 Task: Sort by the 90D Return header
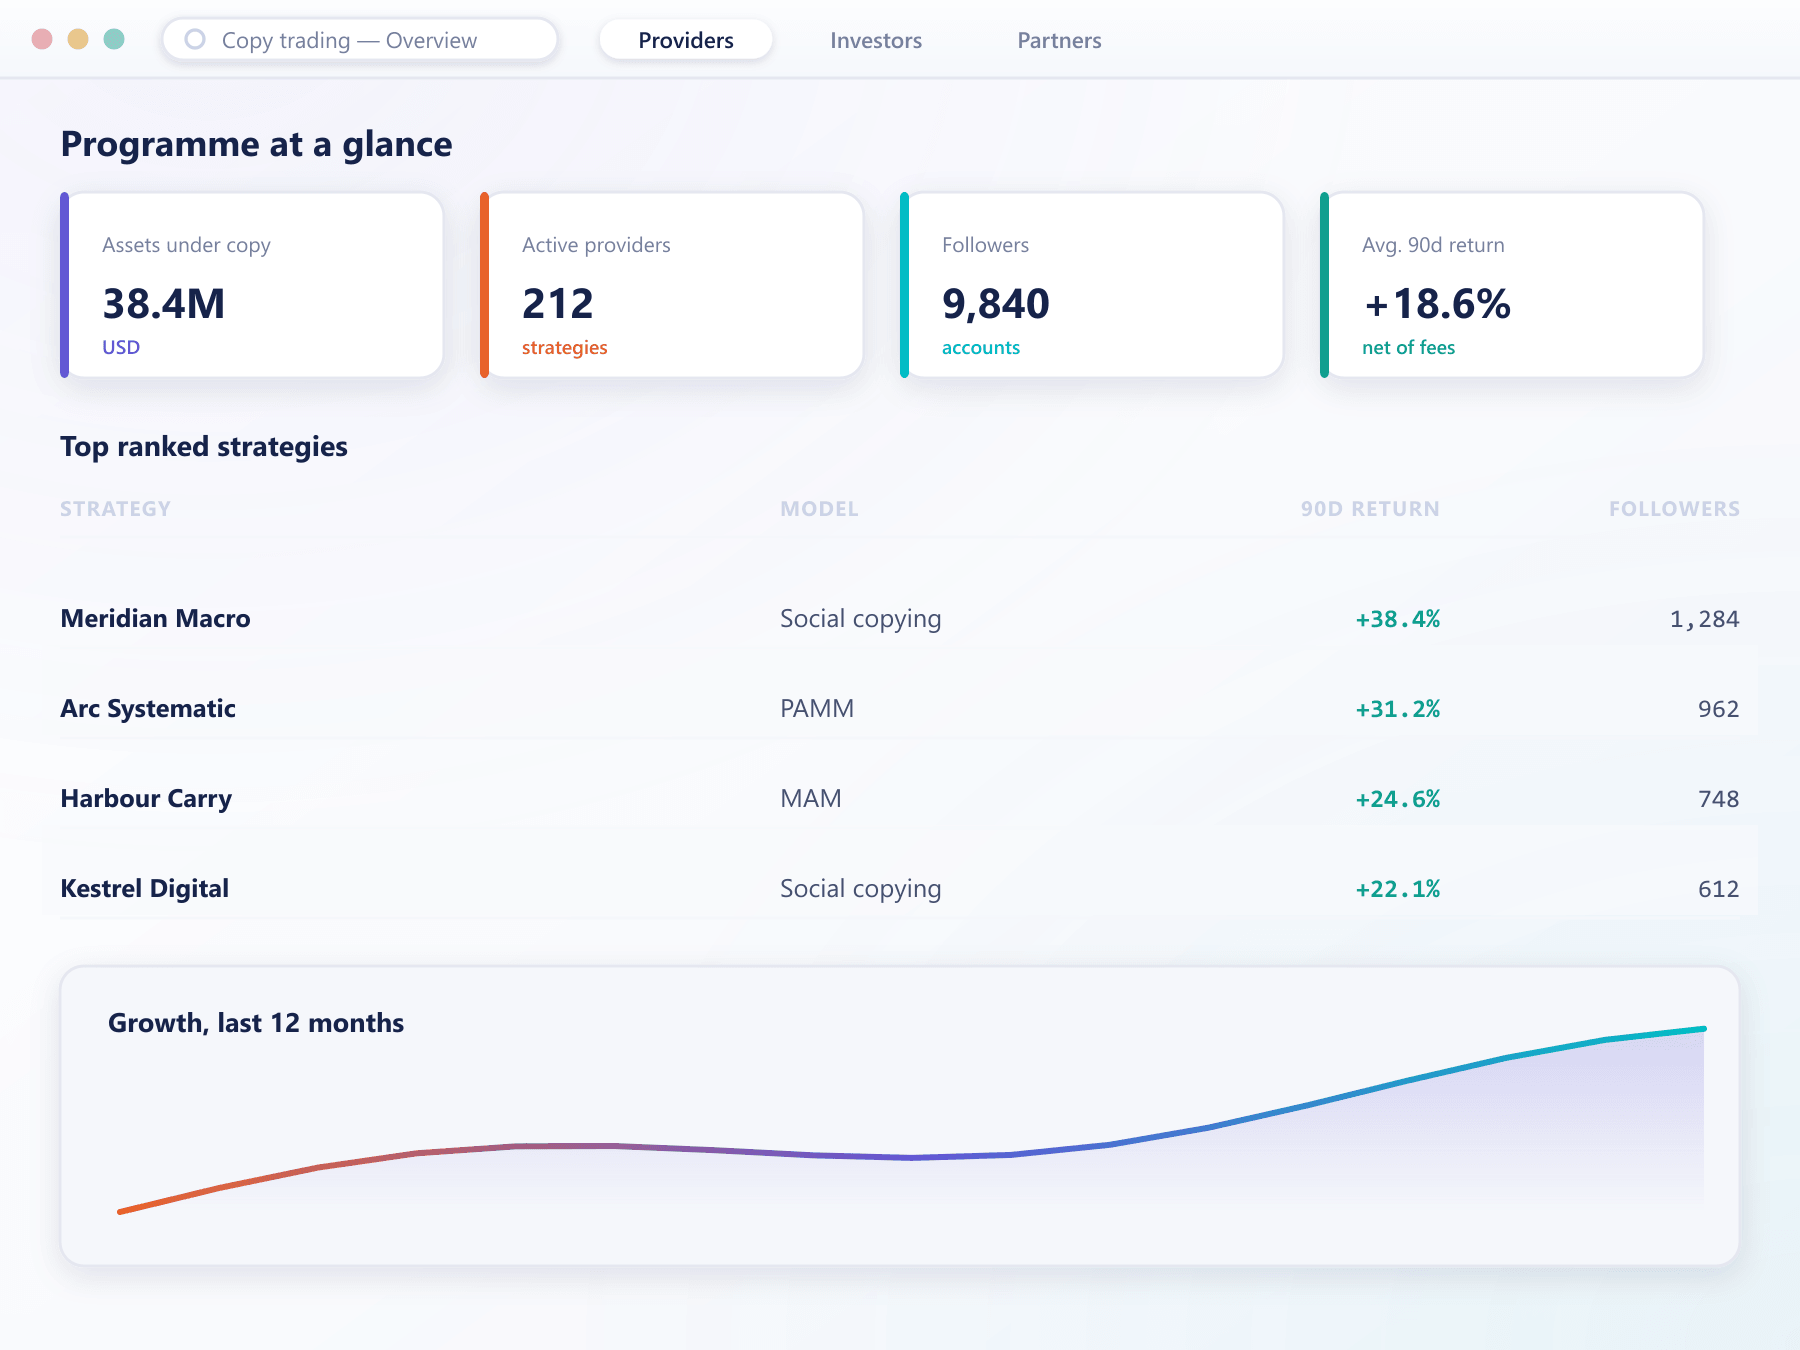point(1370,509)
